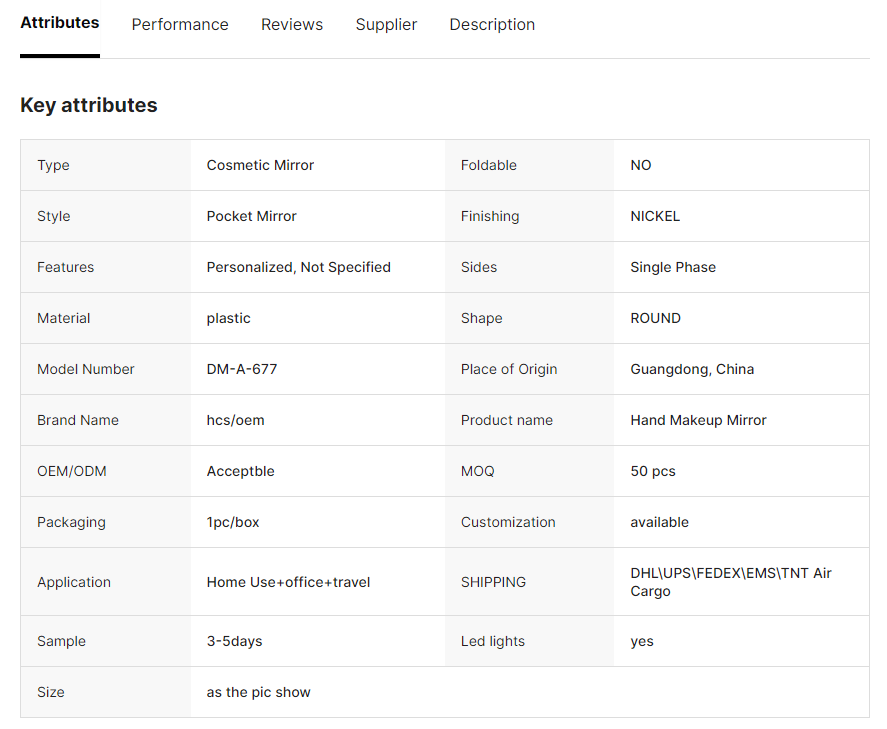Show the Description tab
Viewport: 887px width, 729px height.
pos(492,25)
